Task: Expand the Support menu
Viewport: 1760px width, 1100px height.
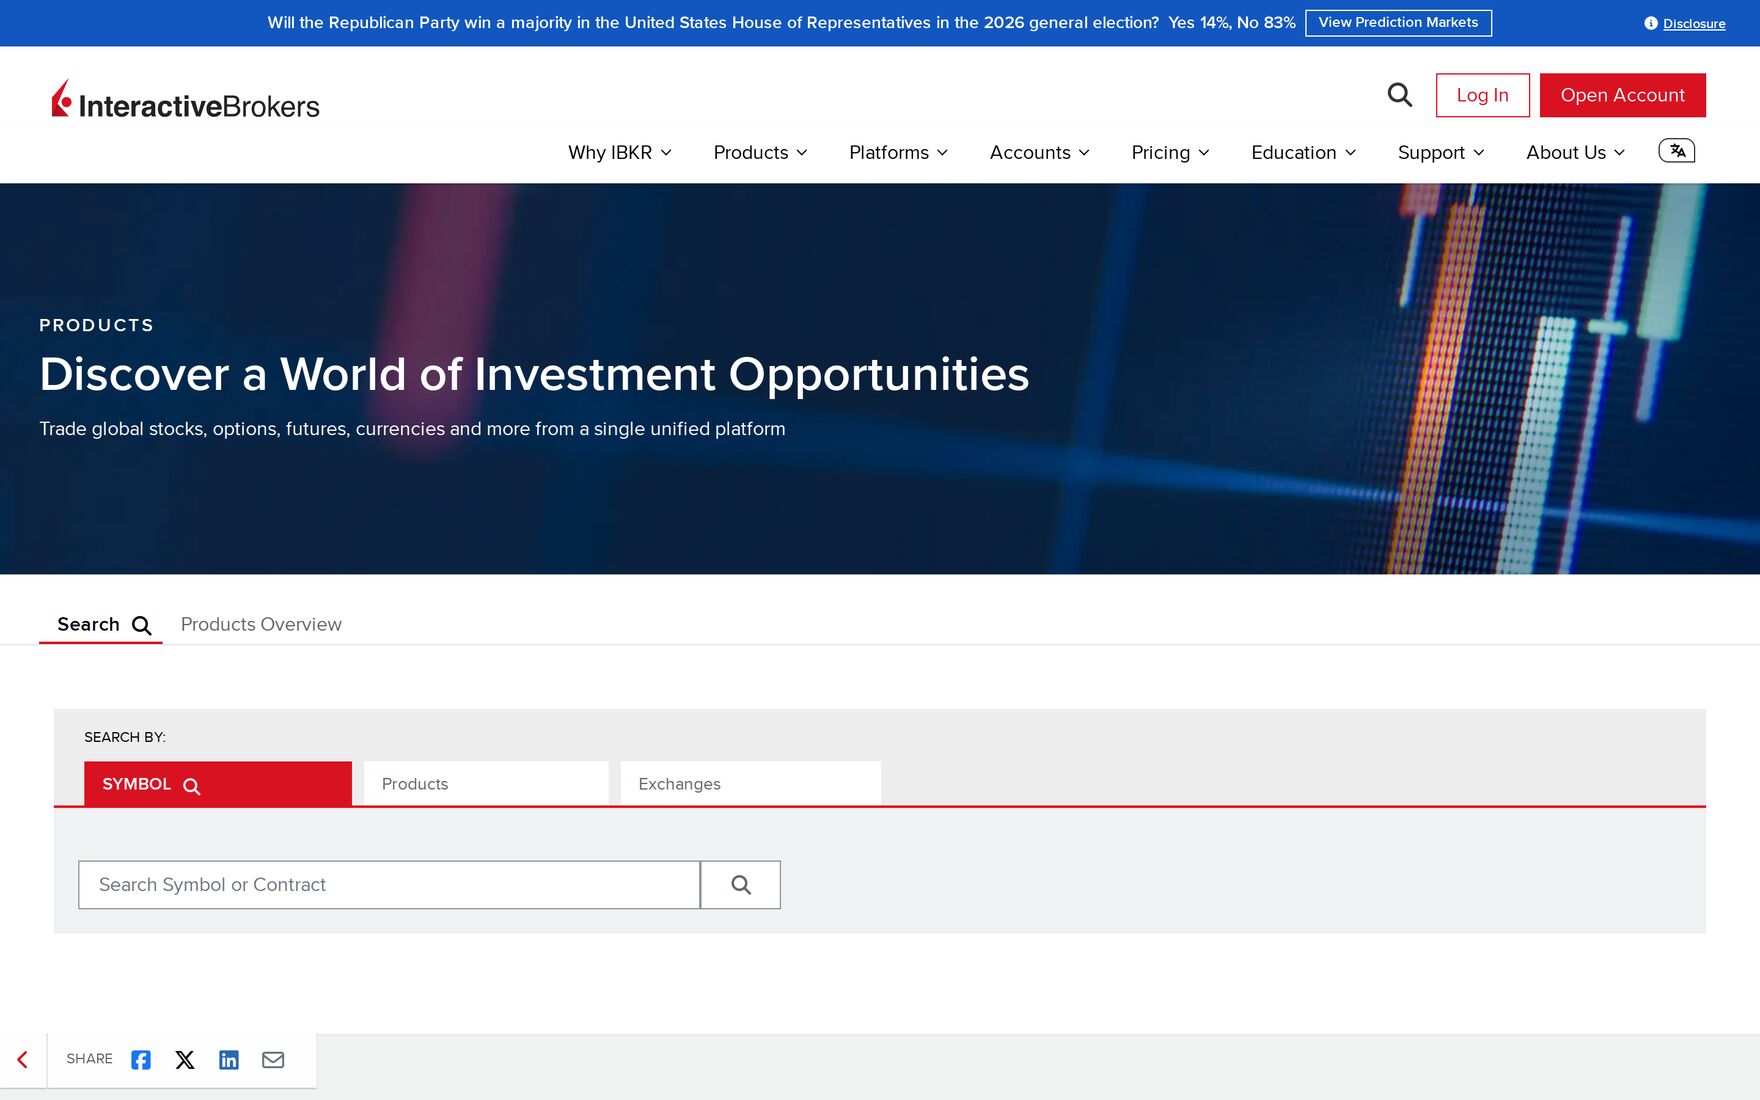Action: [x=1440, y=152]
